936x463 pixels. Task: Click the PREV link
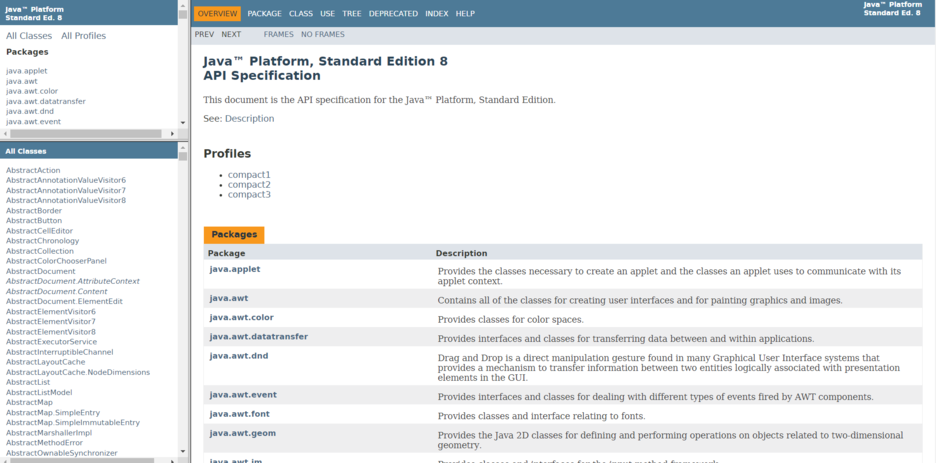[204, 35]
